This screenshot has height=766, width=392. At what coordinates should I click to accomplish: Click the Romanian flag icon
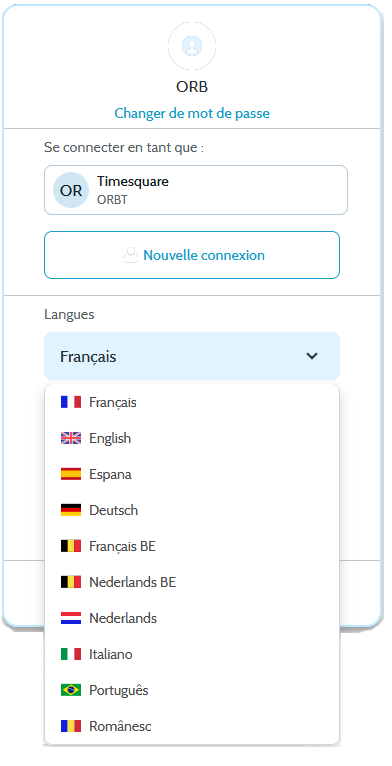click(x=71, y=726)
